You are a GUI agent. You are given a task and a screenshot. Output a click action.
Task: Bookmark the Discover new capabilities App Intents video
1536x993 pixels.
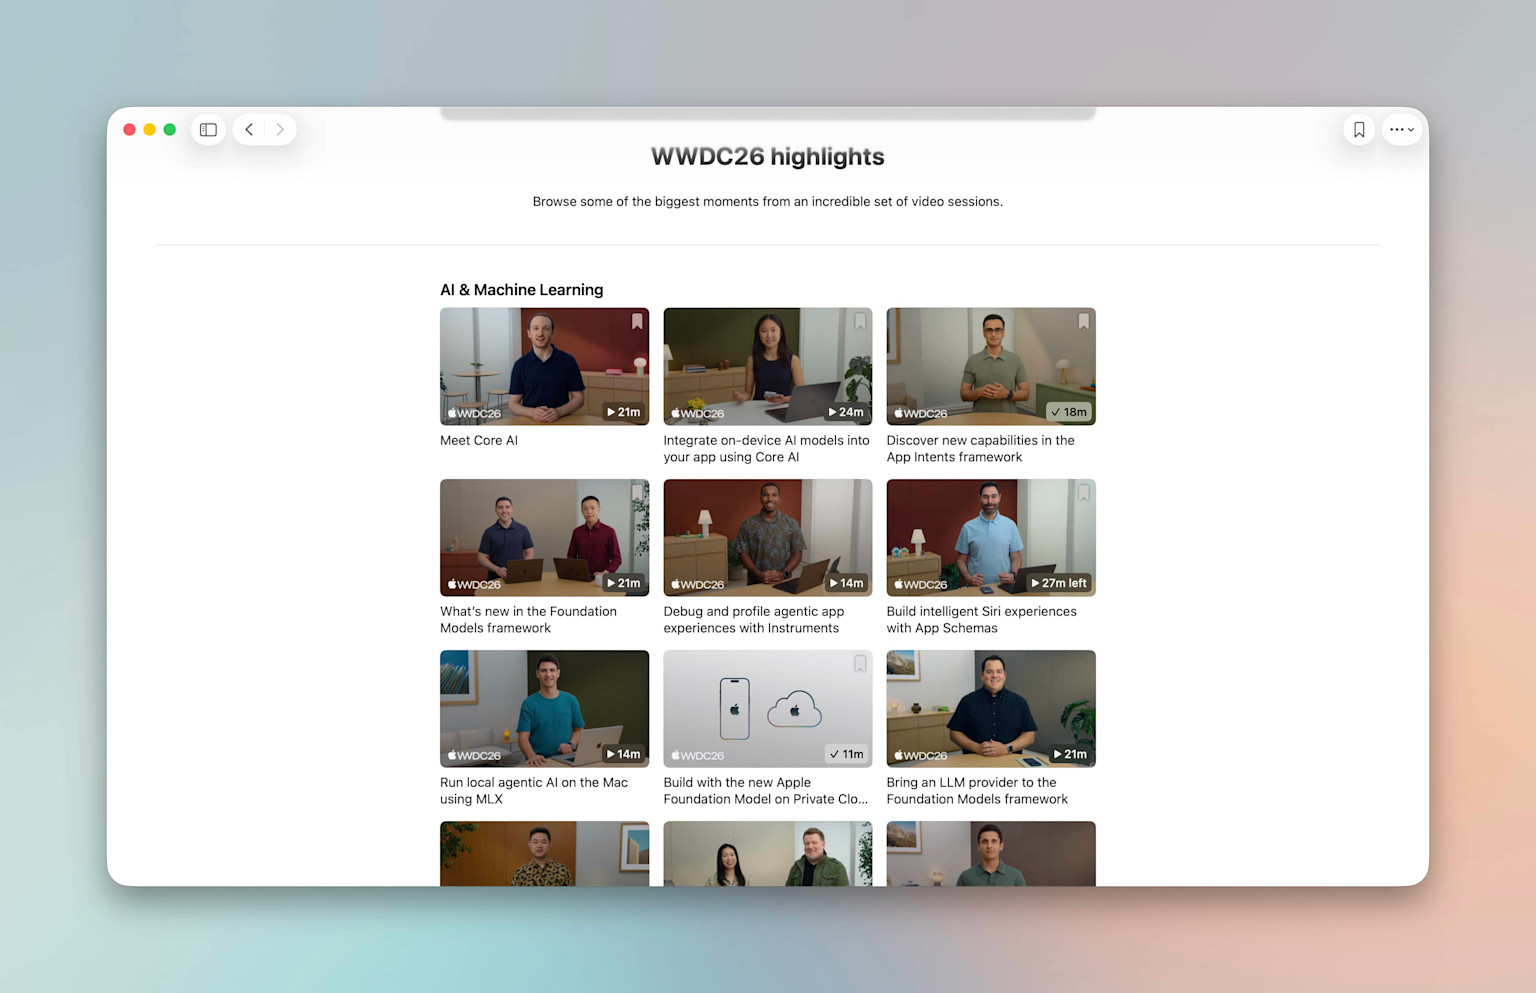pyautogui.click(x=1083, y=321)
